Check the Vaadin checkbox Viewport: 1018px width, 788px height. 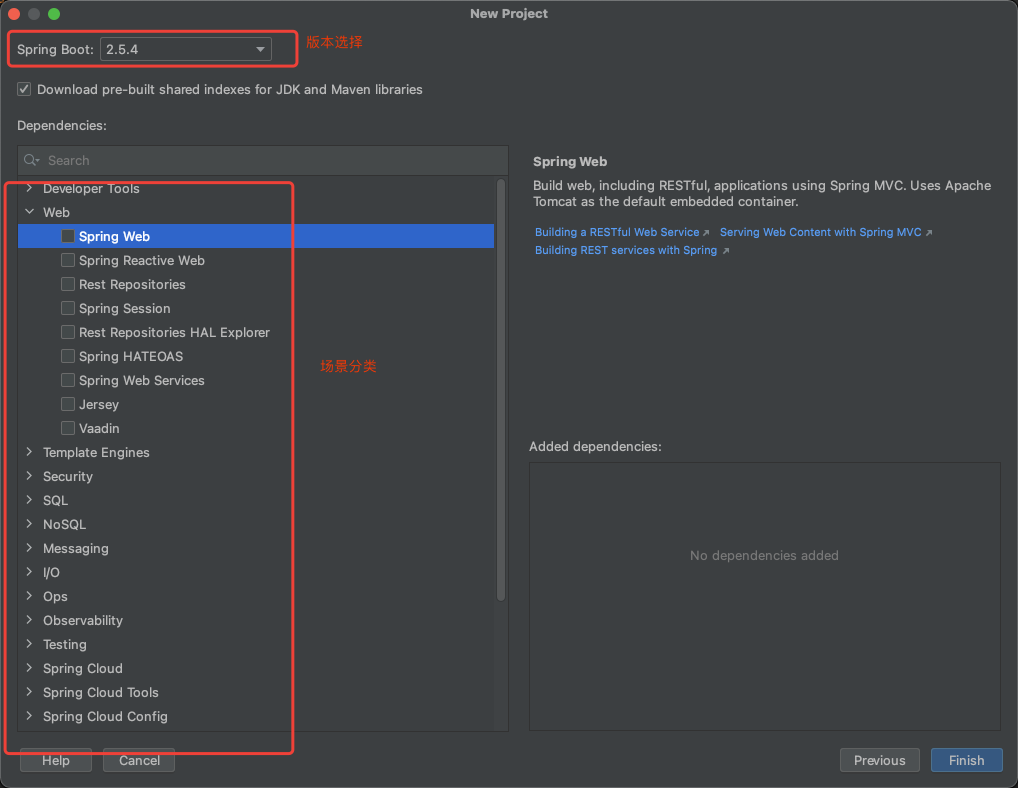68,428
